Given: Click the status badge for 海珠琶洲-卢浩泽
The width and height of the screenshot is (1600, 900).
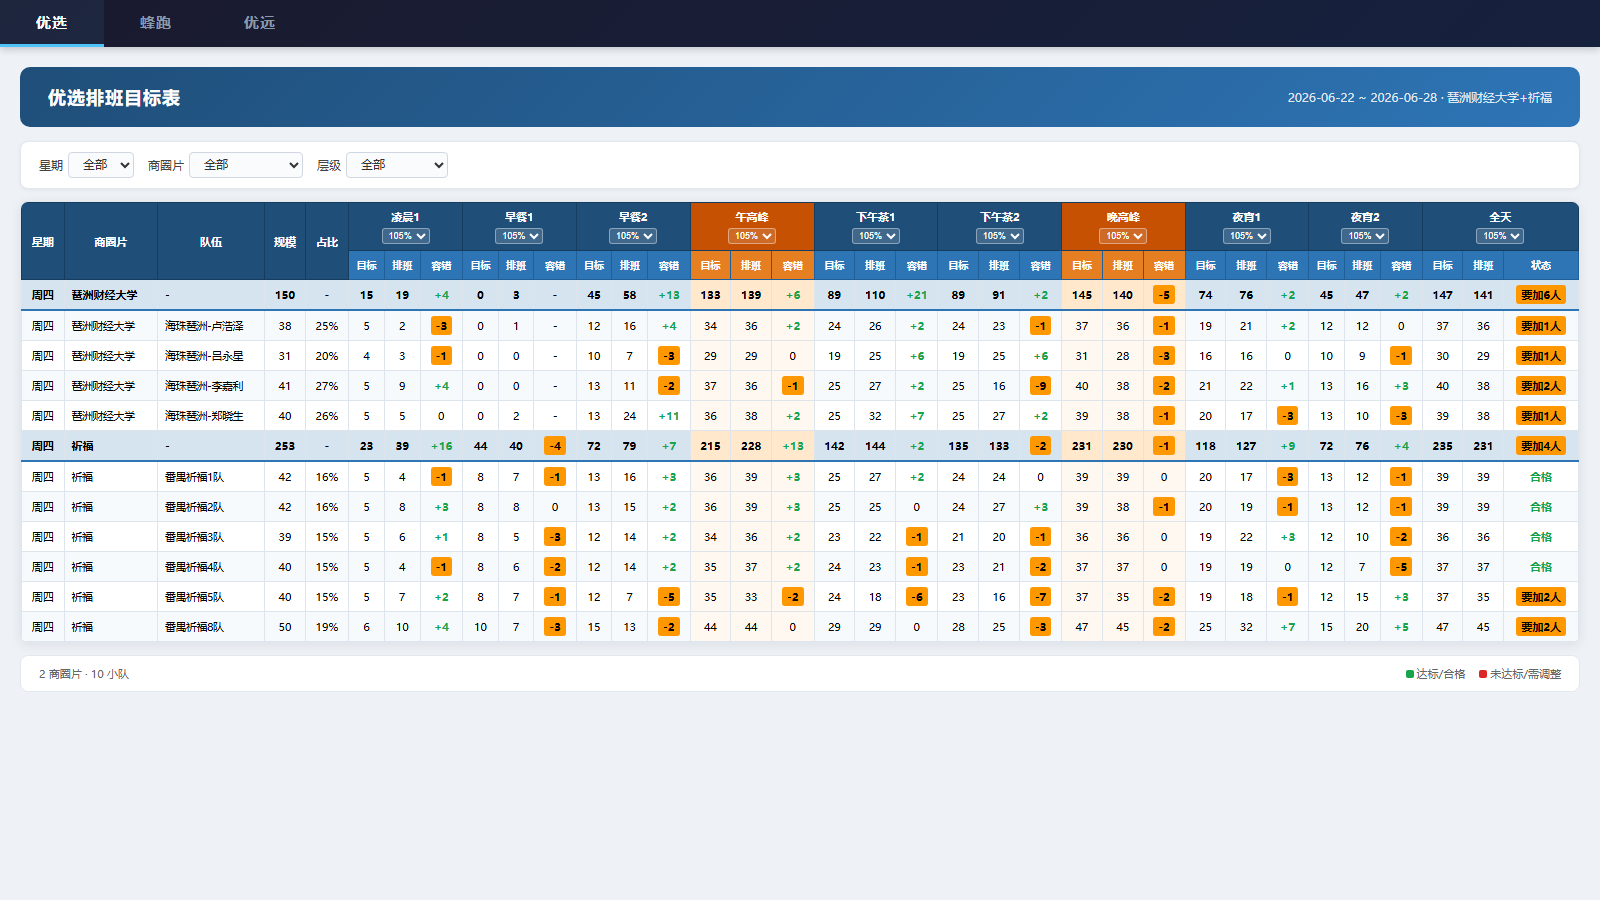Looking at the screenshot, I should 1541,326.
